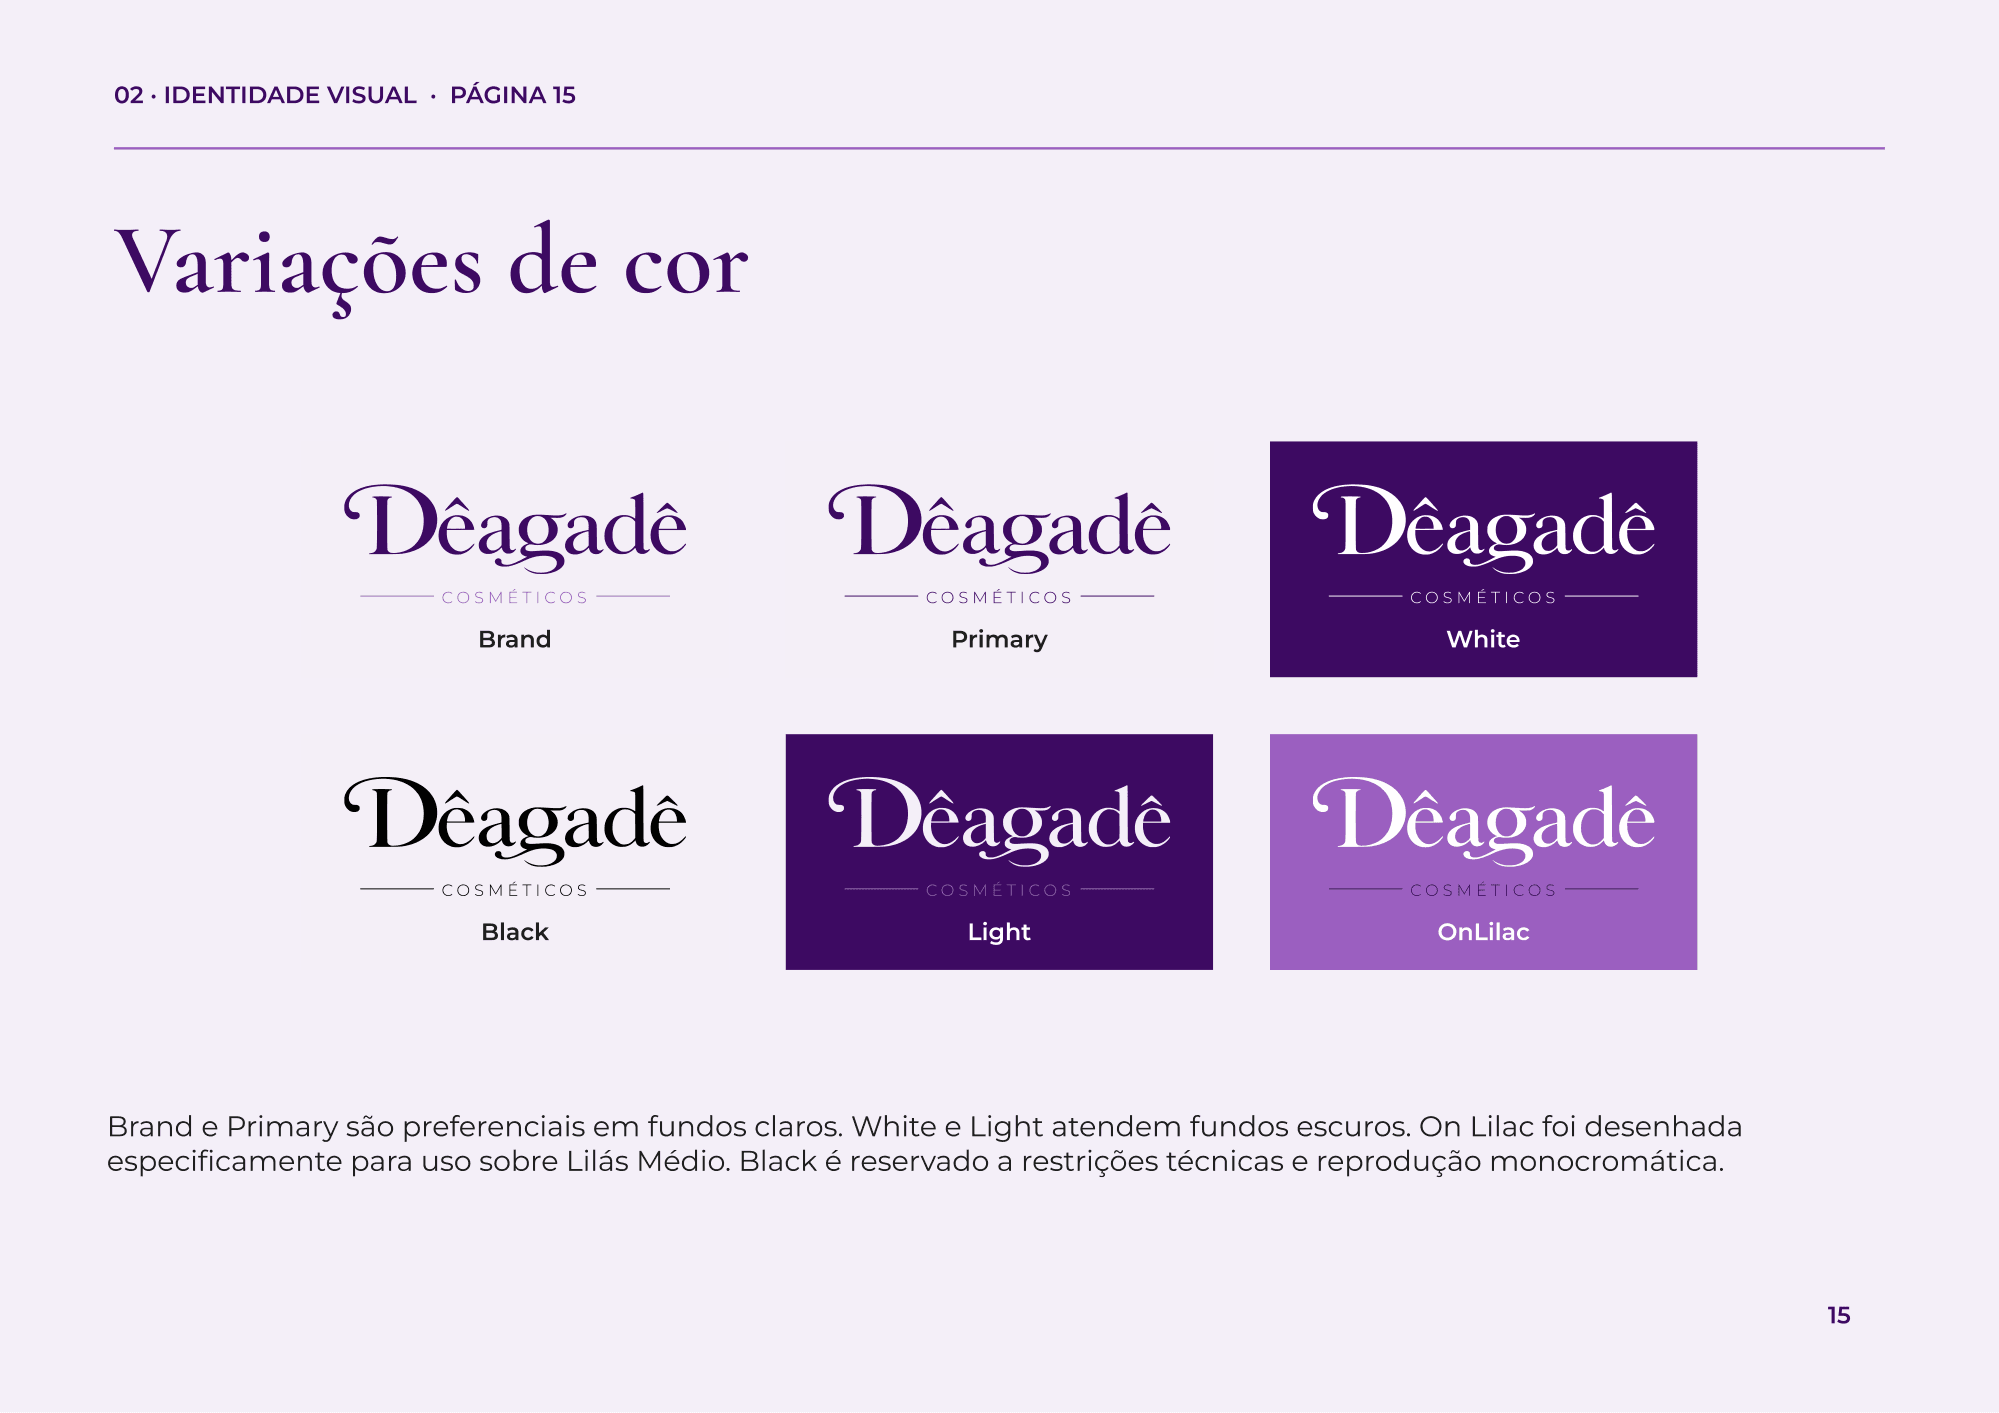Select the White logo variation card
Screen dimensions: 1999x1413
(x=1483, y=559)
